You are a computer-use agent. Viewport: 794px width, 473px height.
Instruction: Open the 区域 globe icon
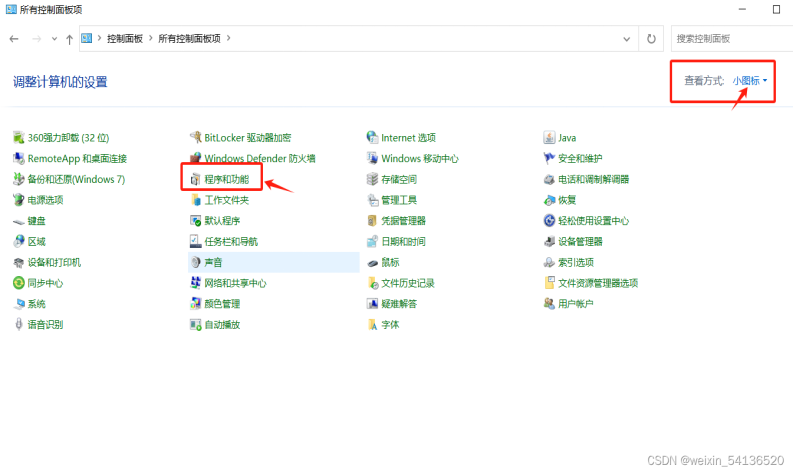[x=19, y=241]
